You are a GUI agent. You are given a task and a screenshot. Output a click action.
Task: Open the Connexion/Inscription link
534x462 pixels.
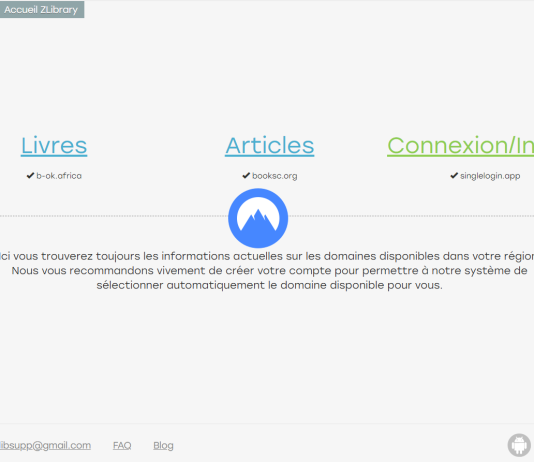point(460,146)
